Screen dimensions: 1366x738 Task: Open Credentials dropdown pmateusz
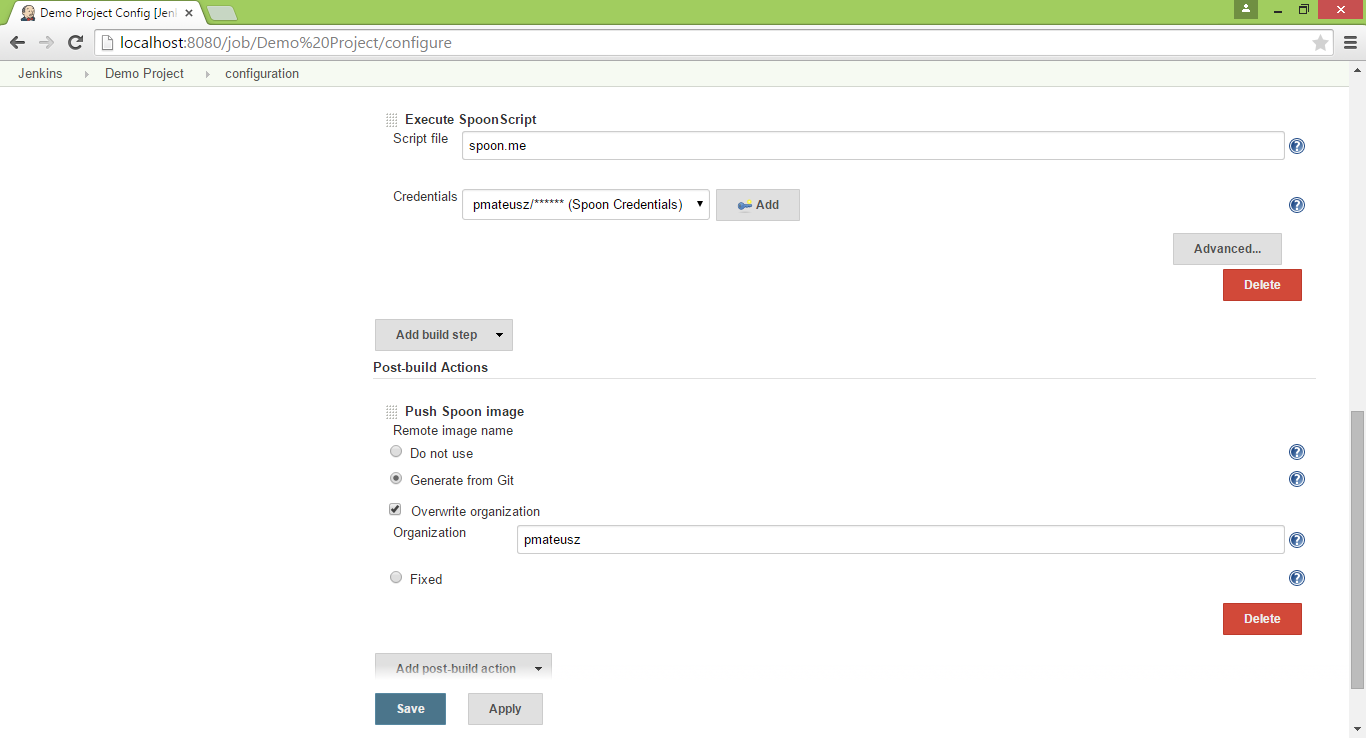pos(586,205)
